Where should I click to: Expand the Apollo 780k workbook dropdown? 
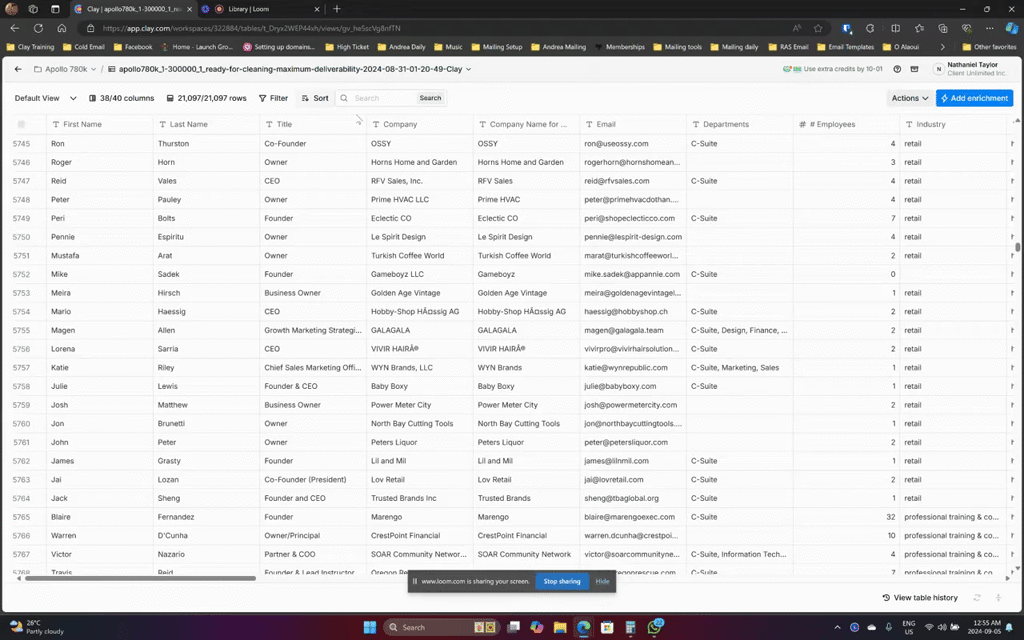coord(93,69)
